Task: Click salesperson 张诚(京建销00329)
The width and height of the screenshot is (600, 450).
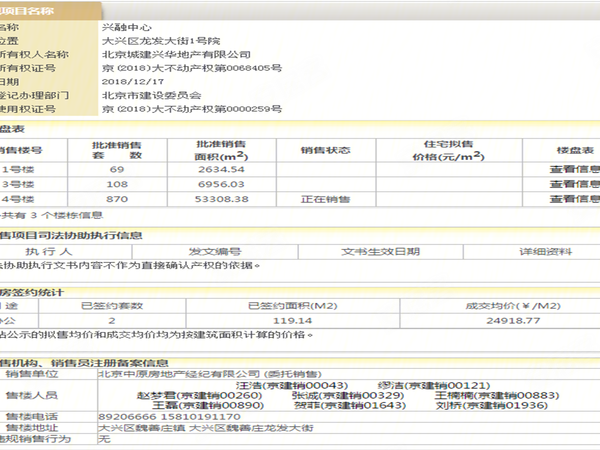Action: (348, 395)
